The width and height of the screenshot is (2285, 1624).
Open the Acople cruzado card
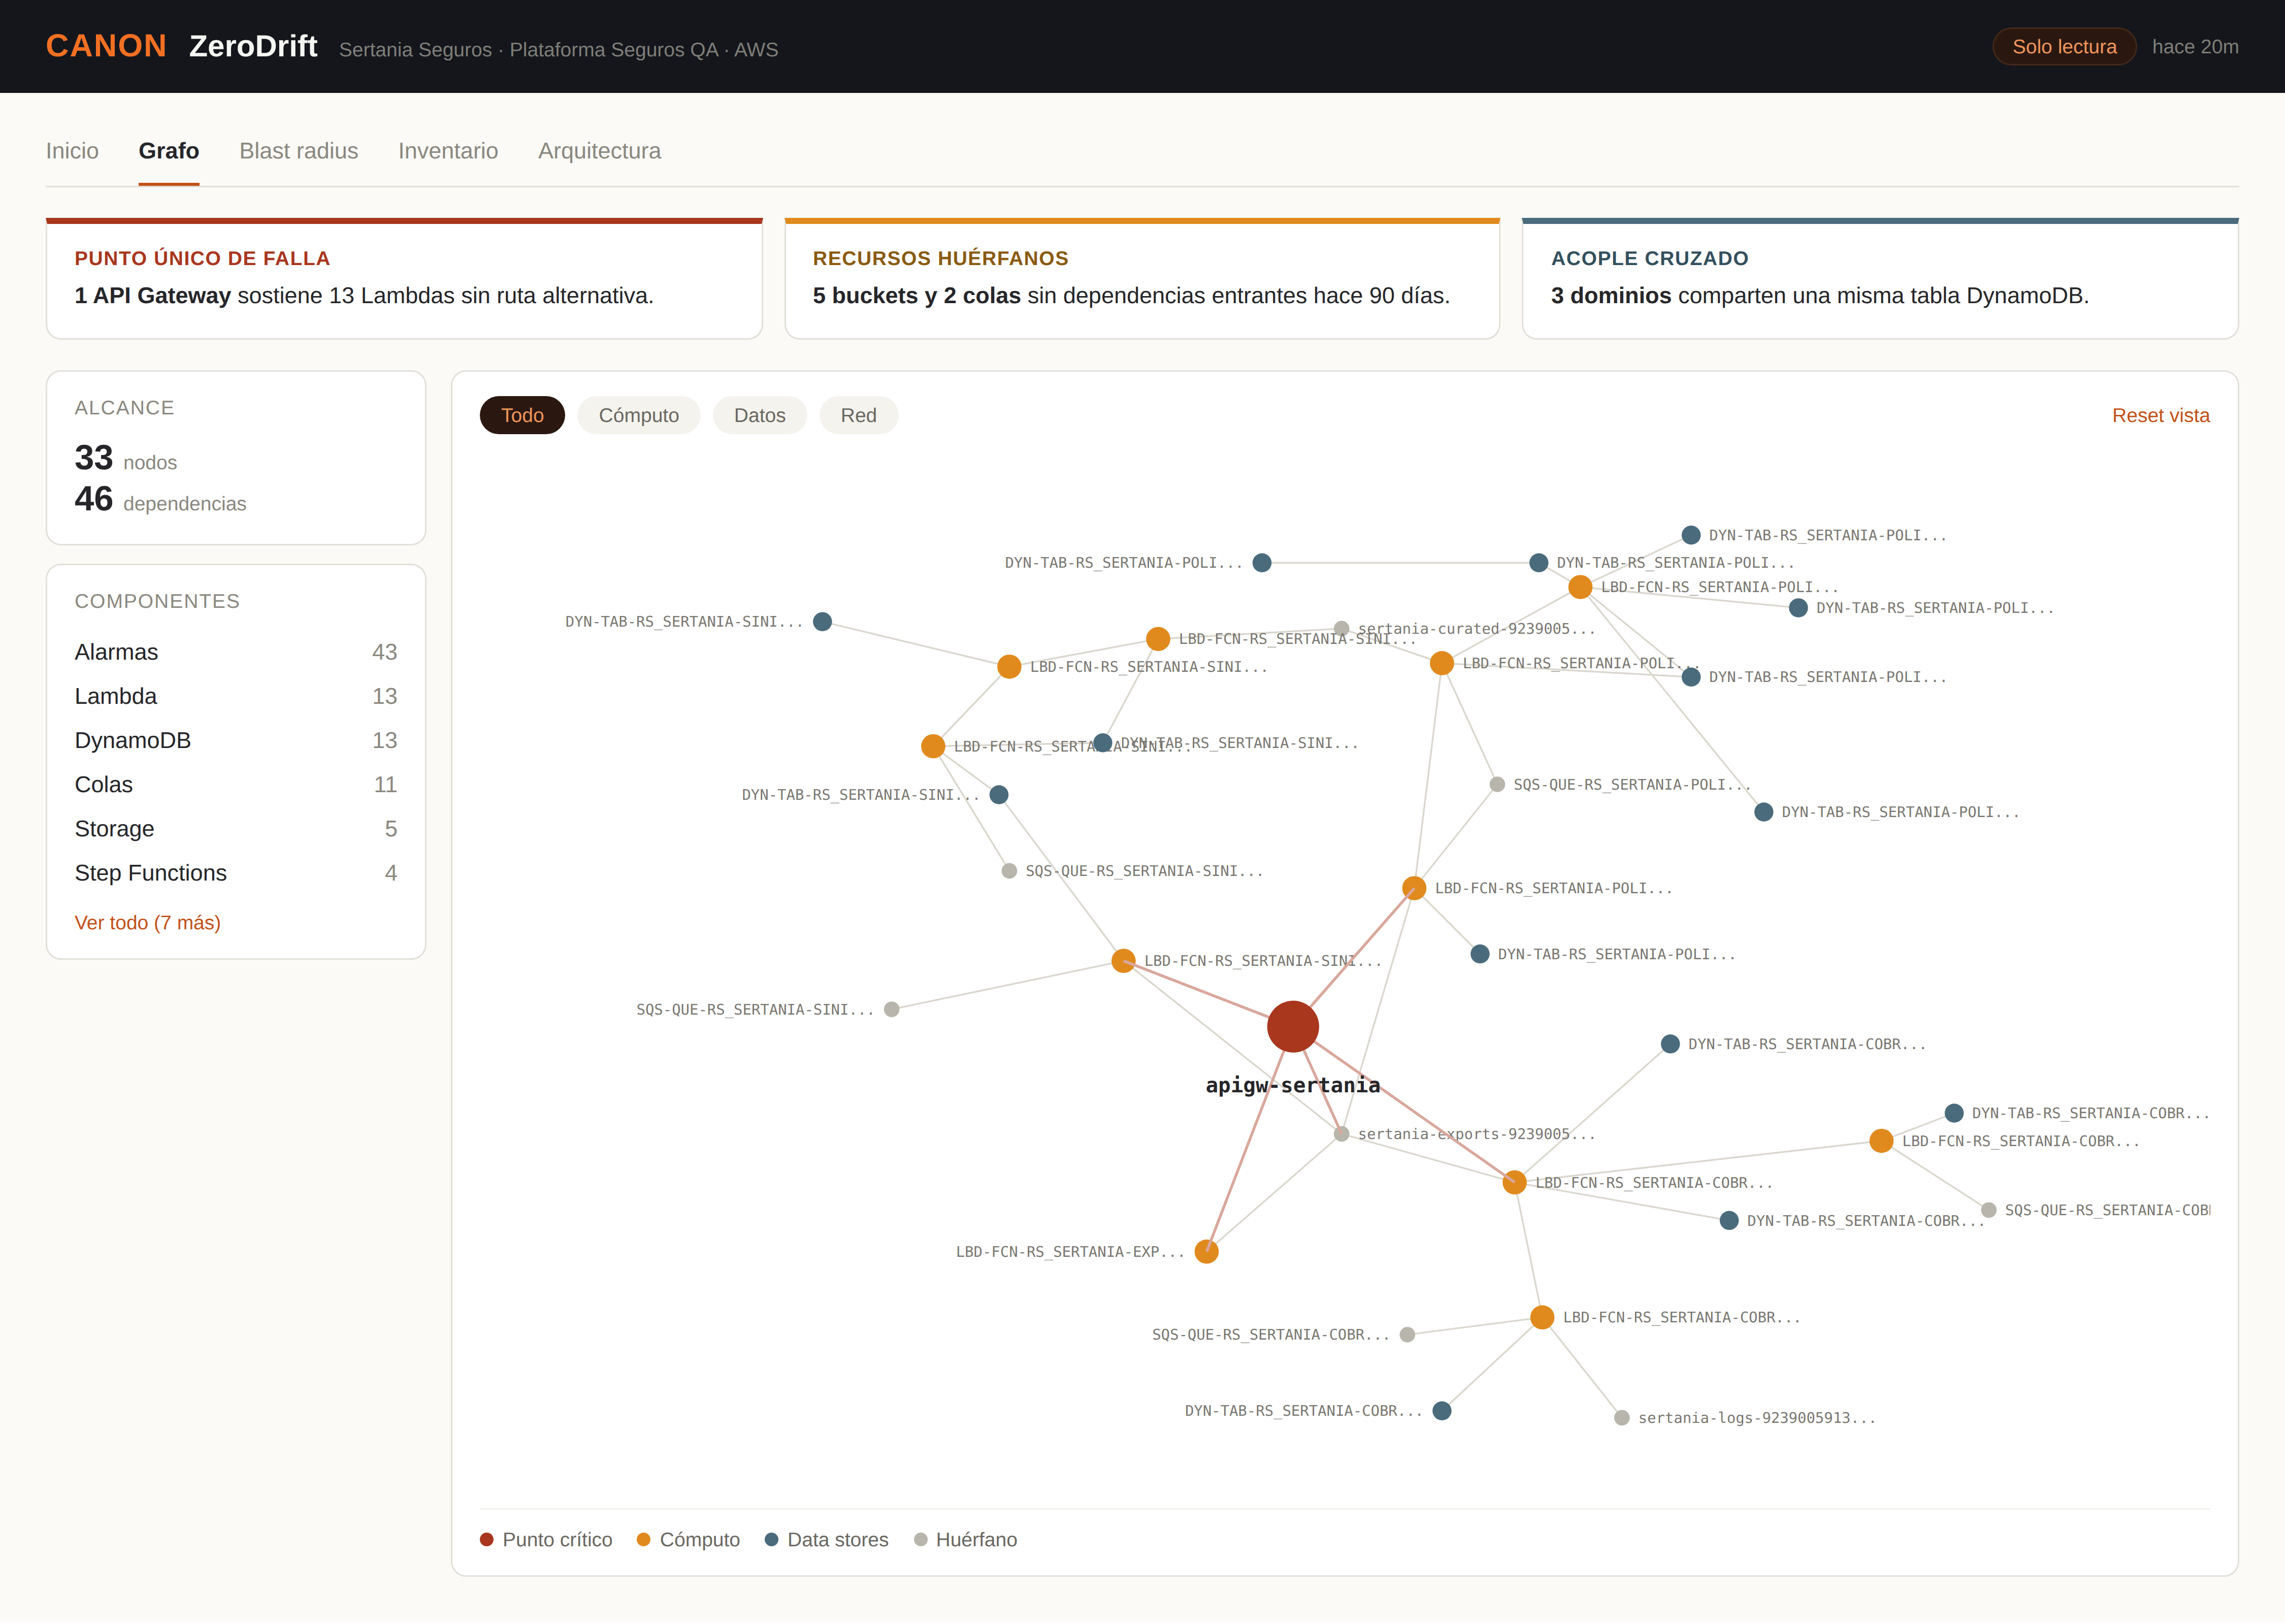tap(1879, 279)
